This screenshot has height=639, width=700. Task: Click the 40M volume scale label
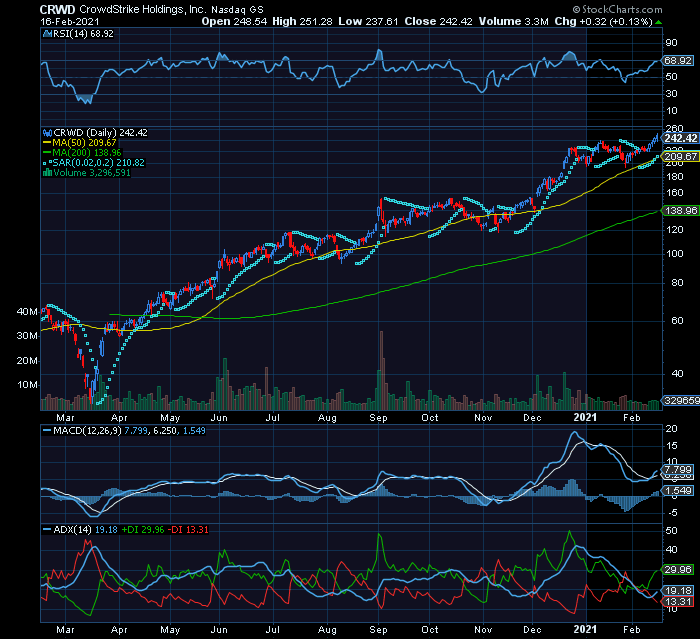pyautogui.click(x=27, y=312)
